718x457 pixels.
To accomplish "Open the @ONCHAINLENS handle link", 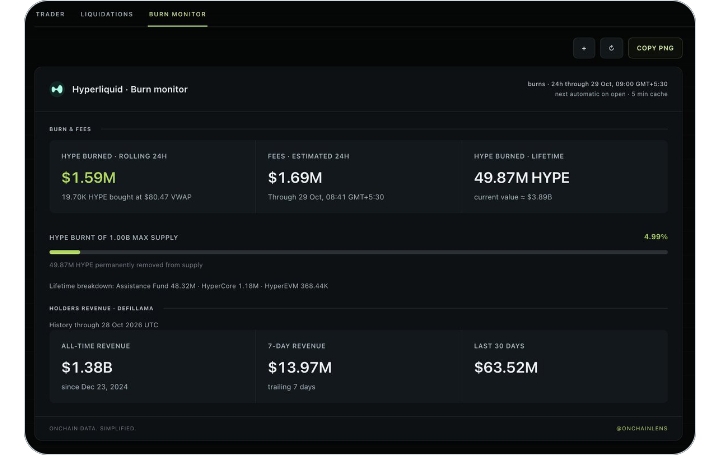I will pos(642,429).
